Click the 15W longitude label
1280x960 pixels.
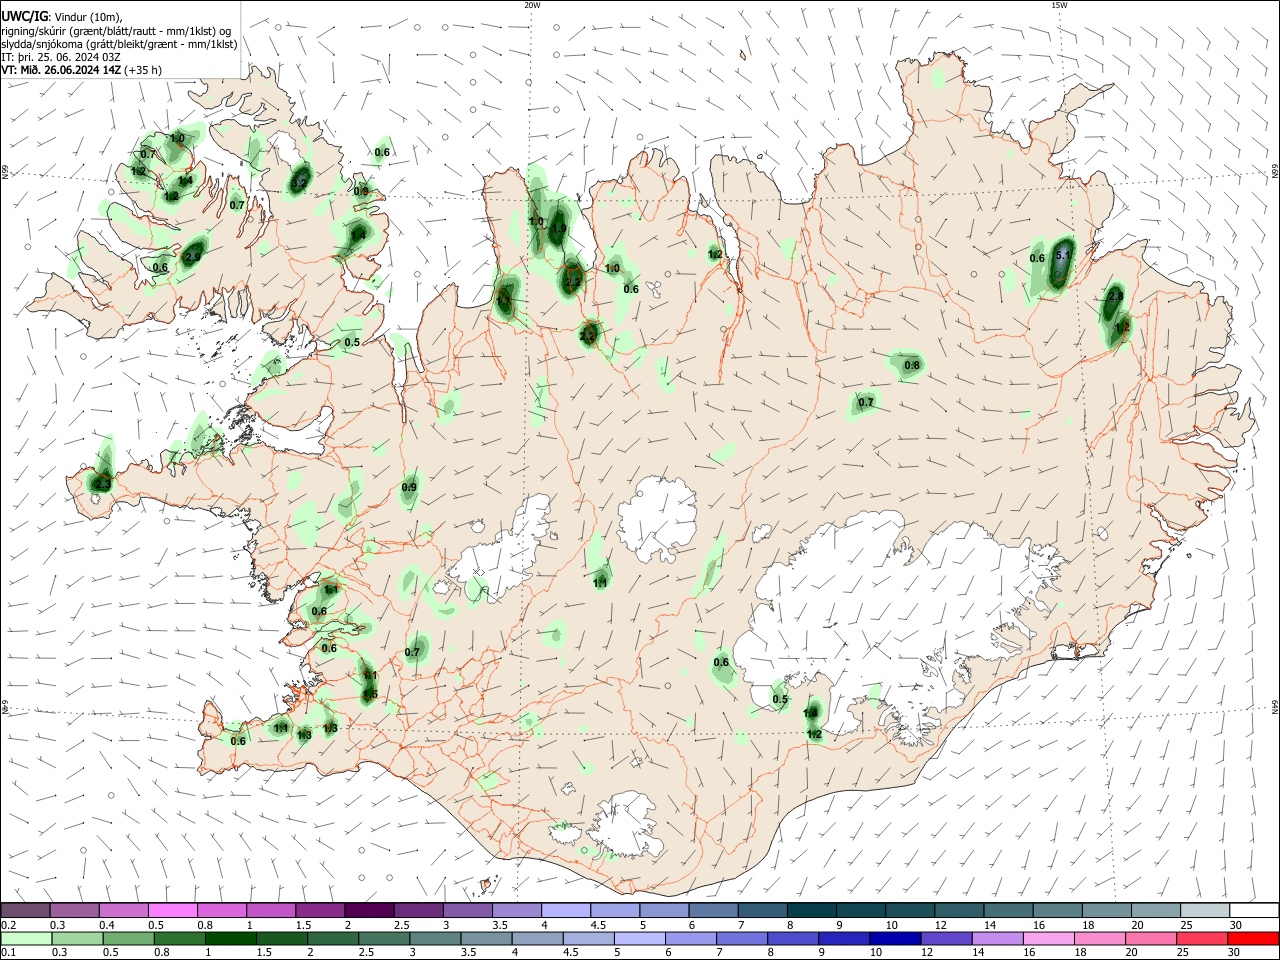coord(1059,5)
